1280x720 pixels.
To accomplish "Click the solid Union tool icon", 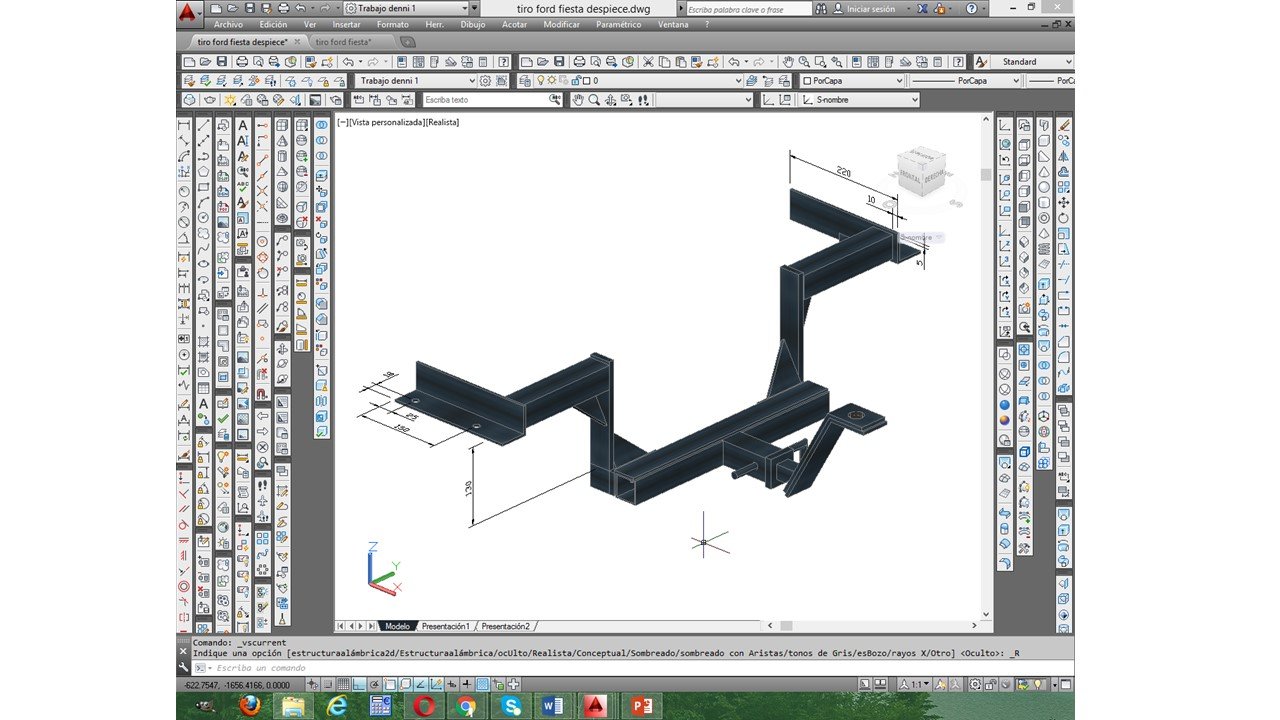I will [322, 125].
